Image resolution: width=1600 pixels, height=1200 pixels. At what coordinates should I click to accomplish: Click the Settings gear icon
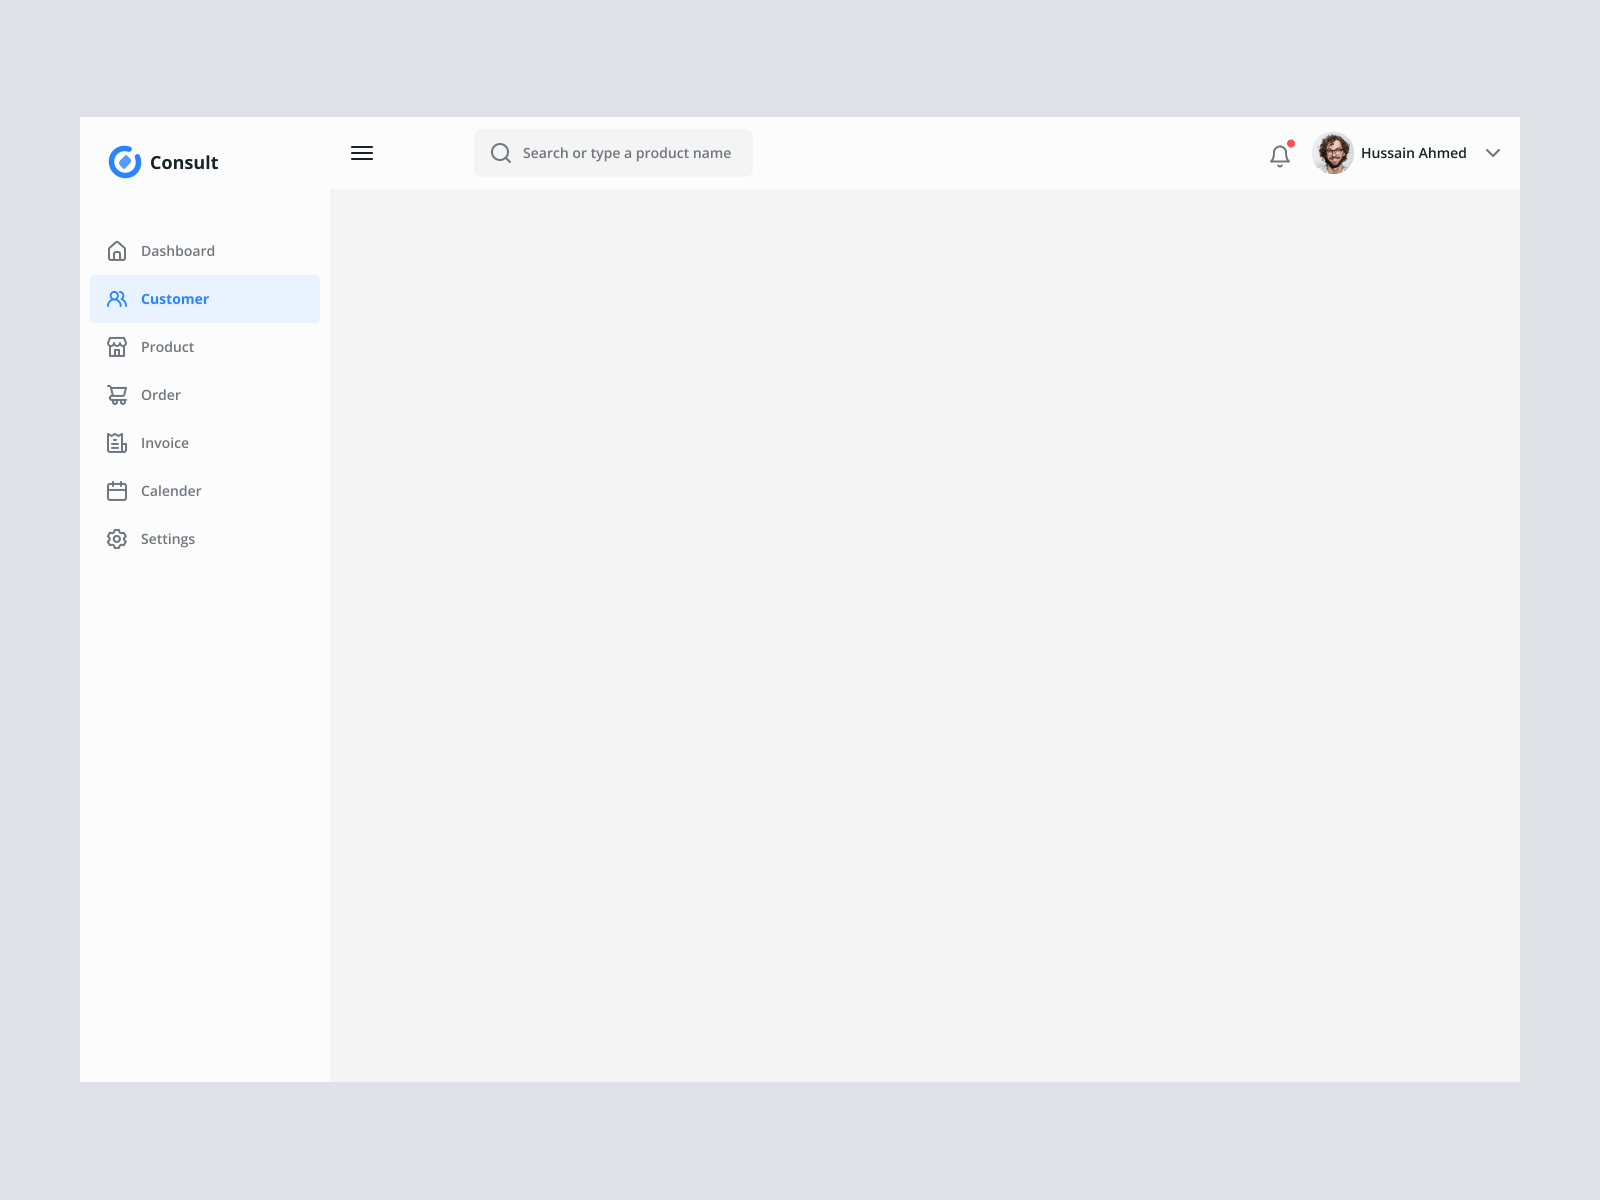117,538
